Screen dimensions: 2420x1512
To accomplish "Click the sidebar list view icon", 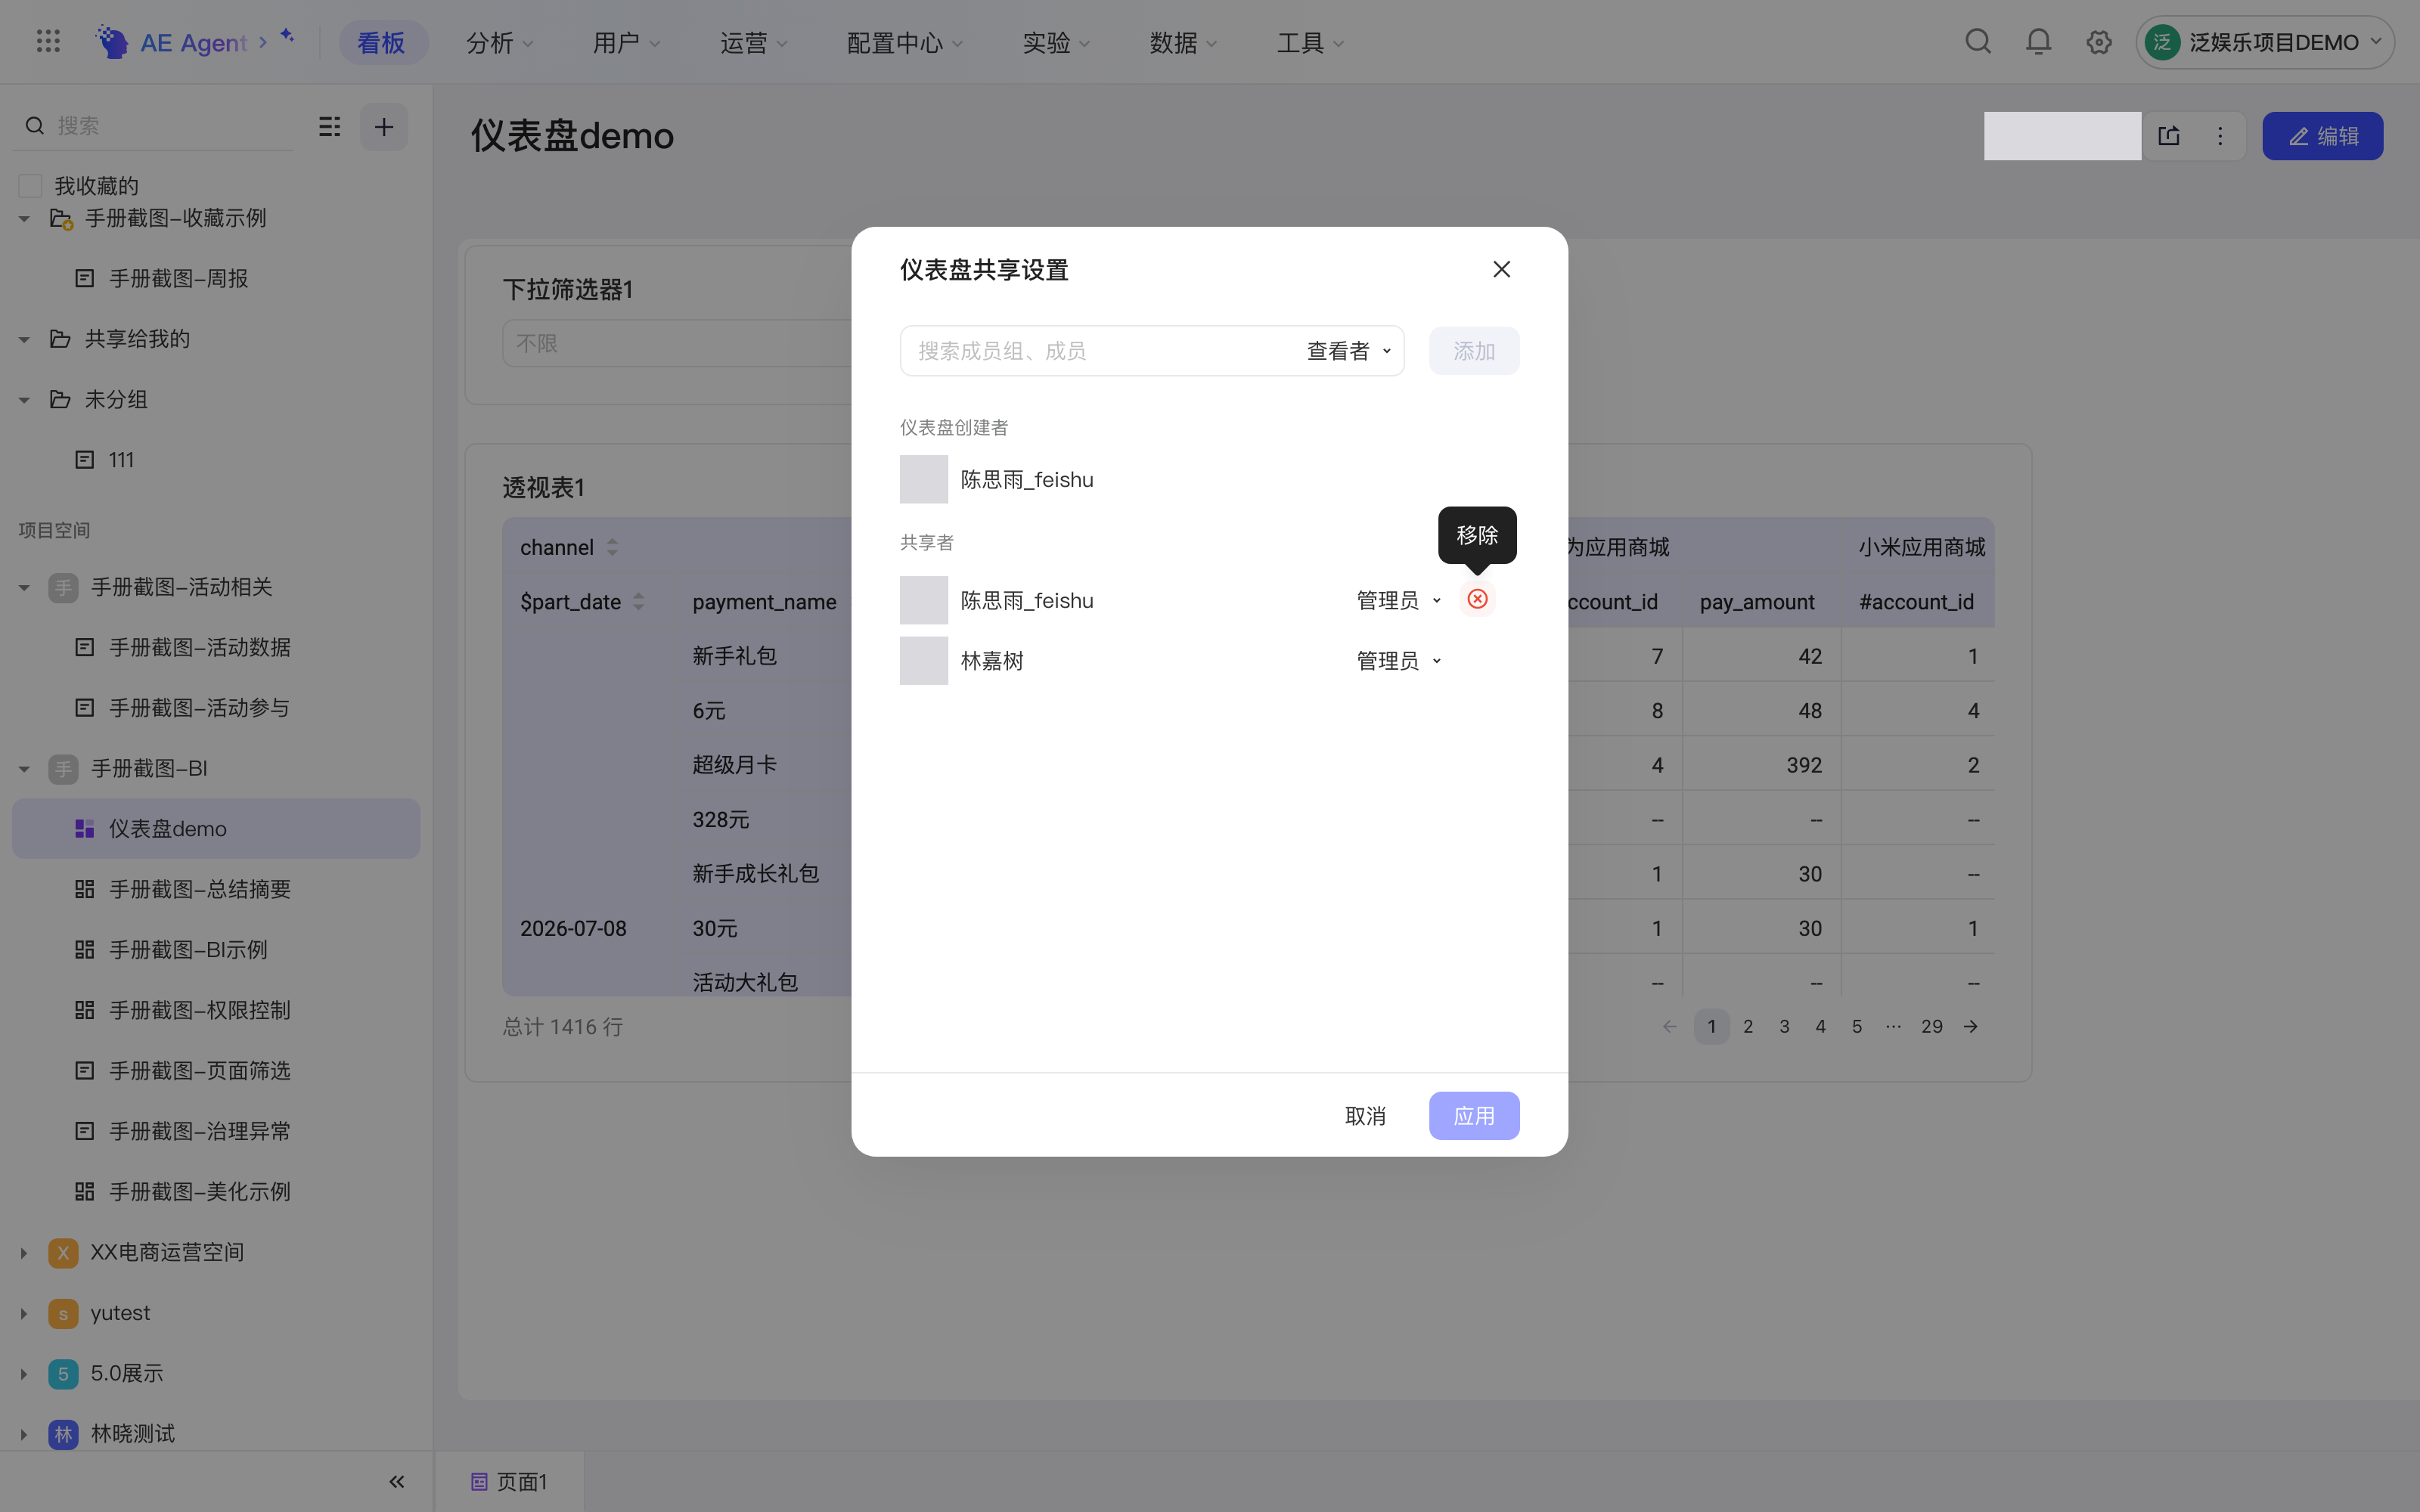I will [x=330, y=127].
